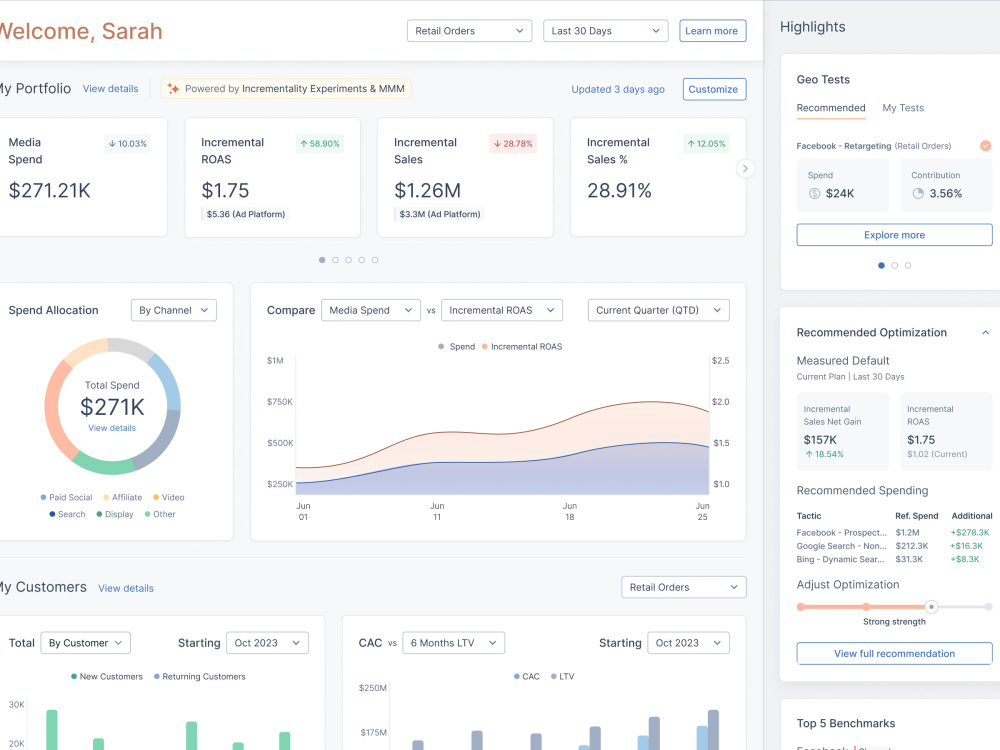Click the Updated 3 days ago text

(618, 89)
